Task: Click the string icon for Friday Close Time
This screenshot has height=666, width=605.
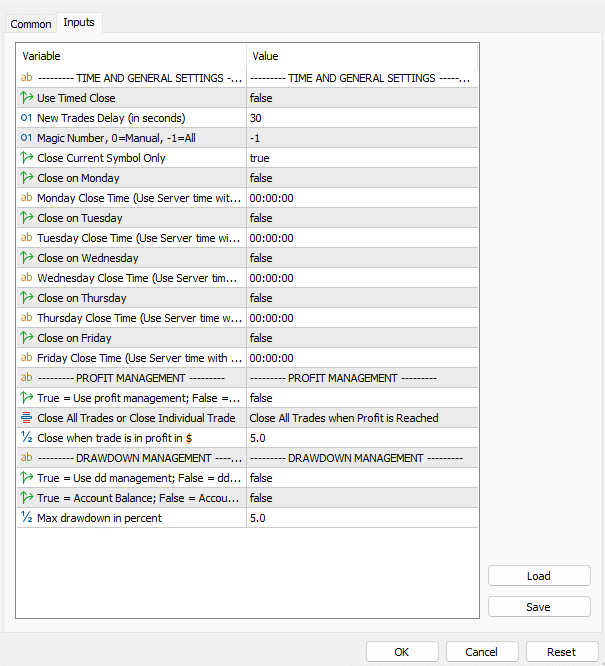Action: click(26, 357)
